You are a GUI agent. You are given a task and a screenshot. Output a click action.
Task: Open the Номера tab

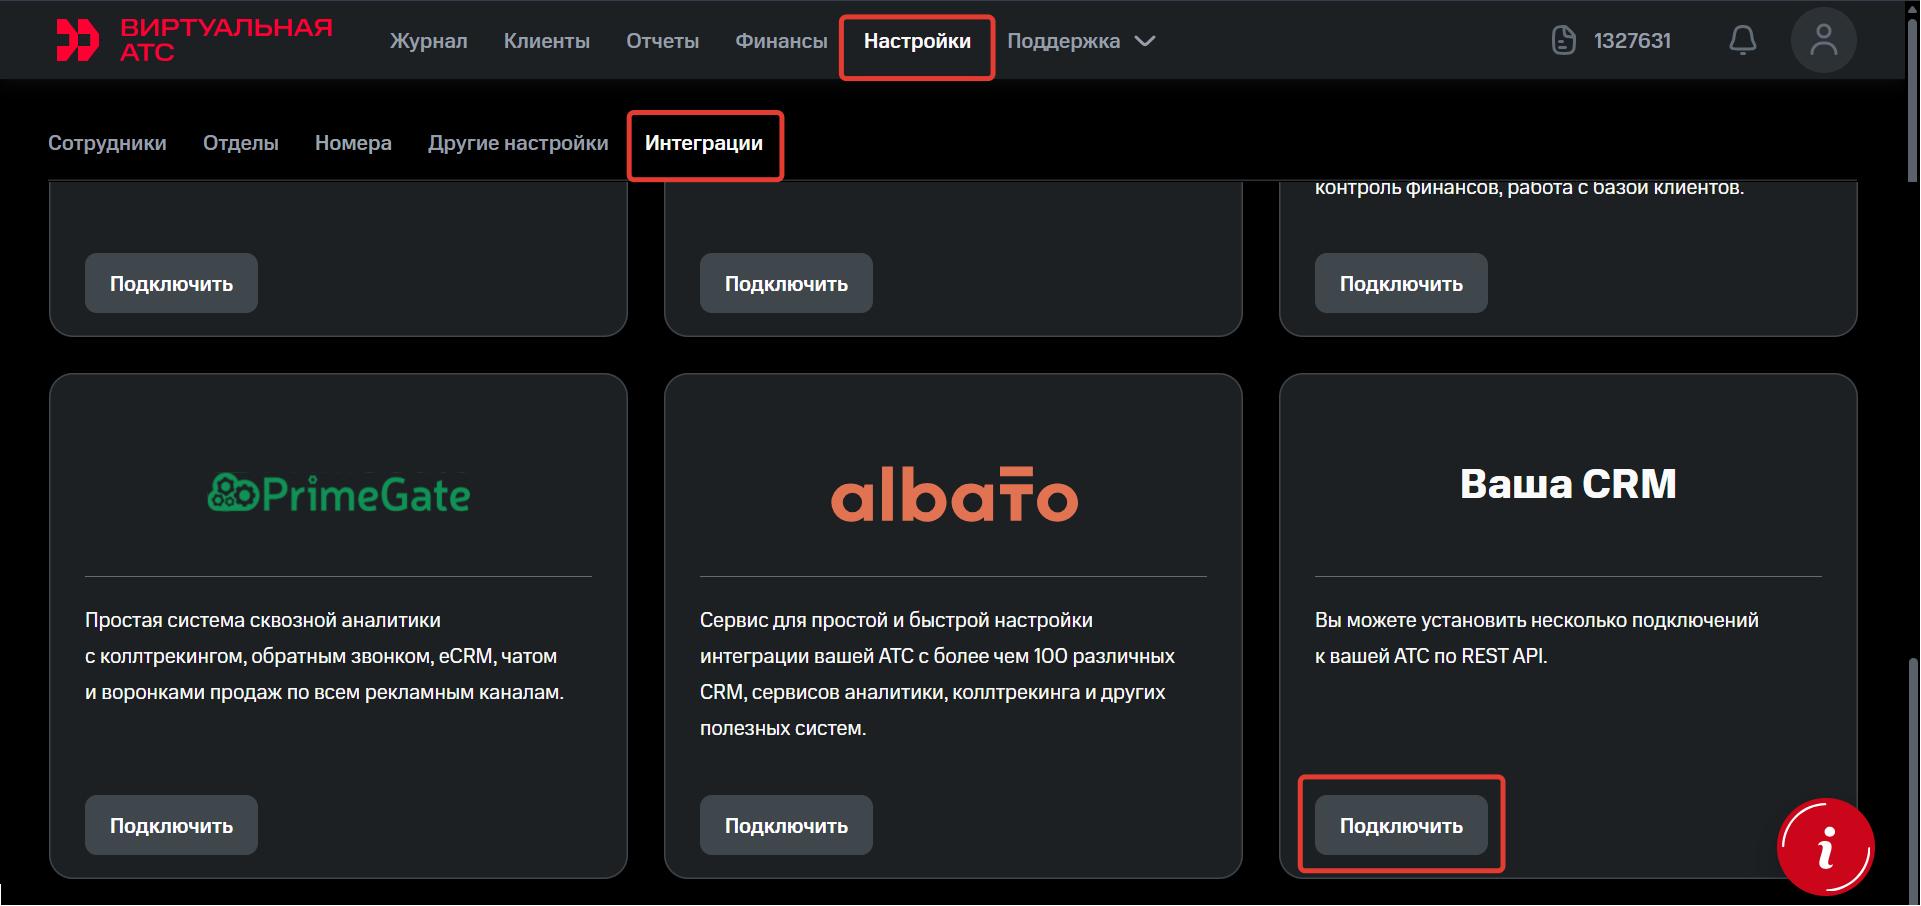(353, 143)
